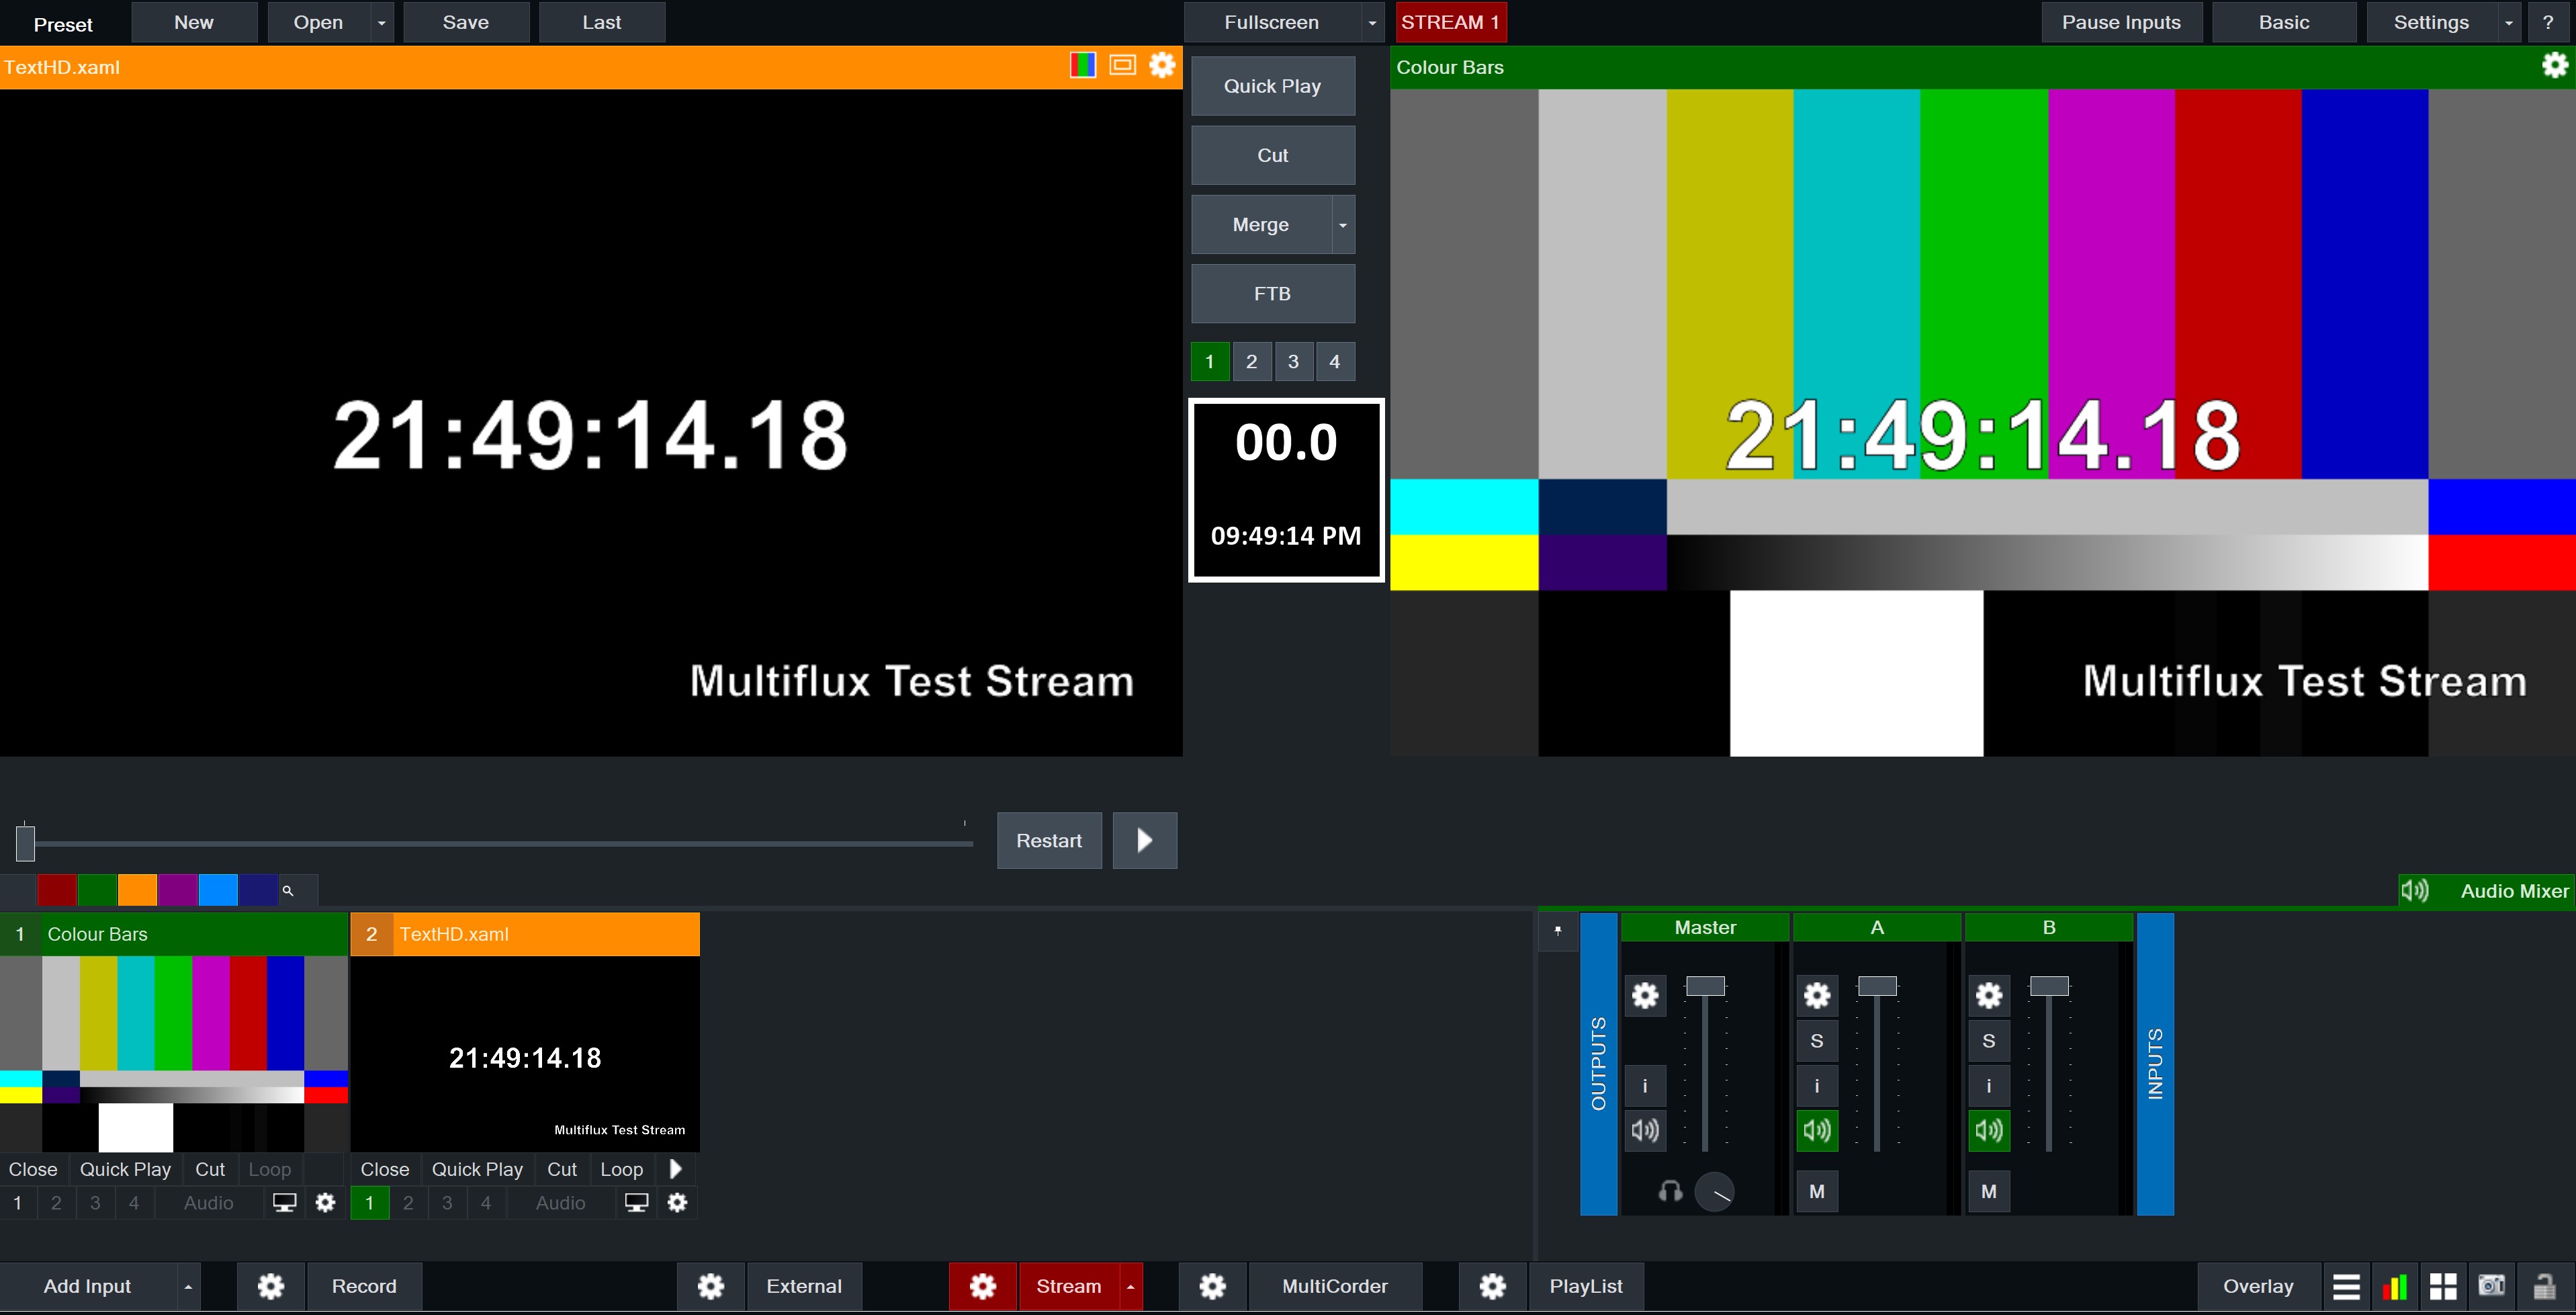Click the colour bars icon in preview header
This screenshot has width=2576, height=1315.
(1082, 66)
